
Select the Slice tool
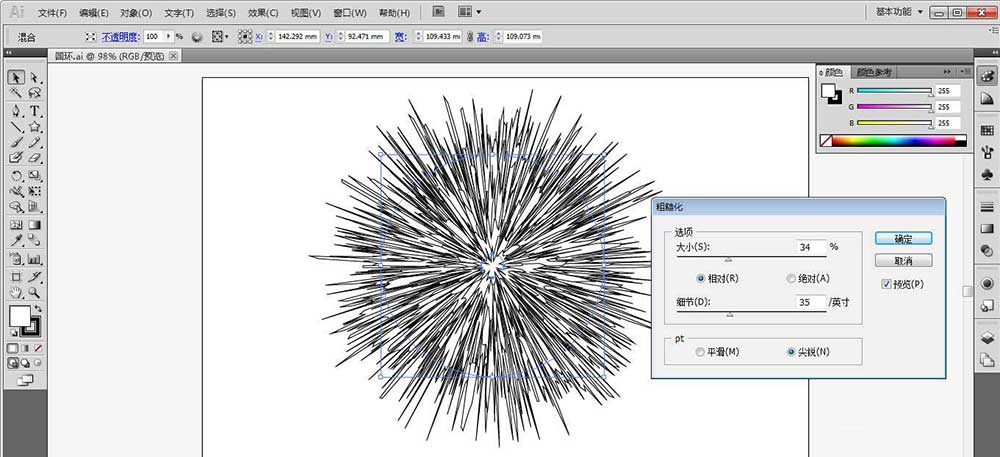[x=34, y=277]
